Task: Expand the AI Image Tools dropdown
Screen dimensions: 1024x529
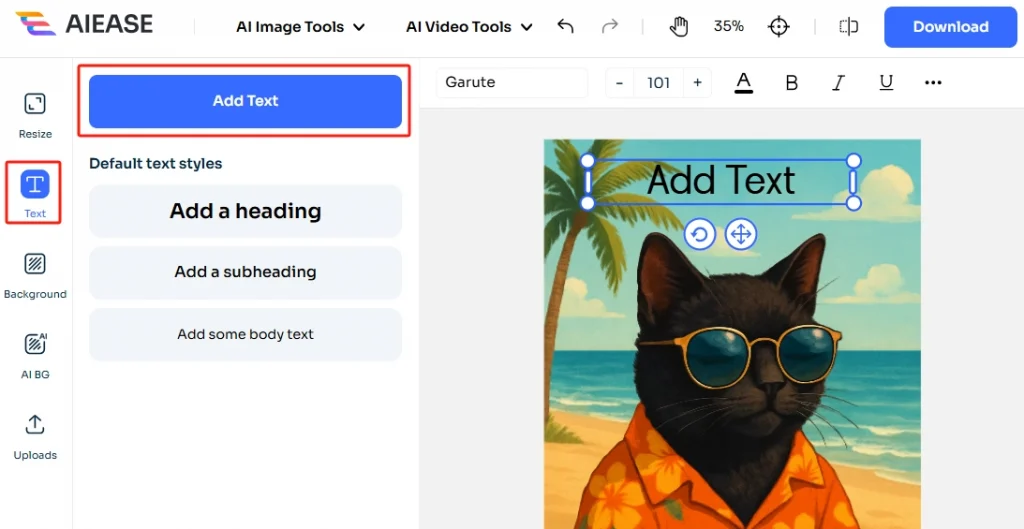Action: point(300,27)
